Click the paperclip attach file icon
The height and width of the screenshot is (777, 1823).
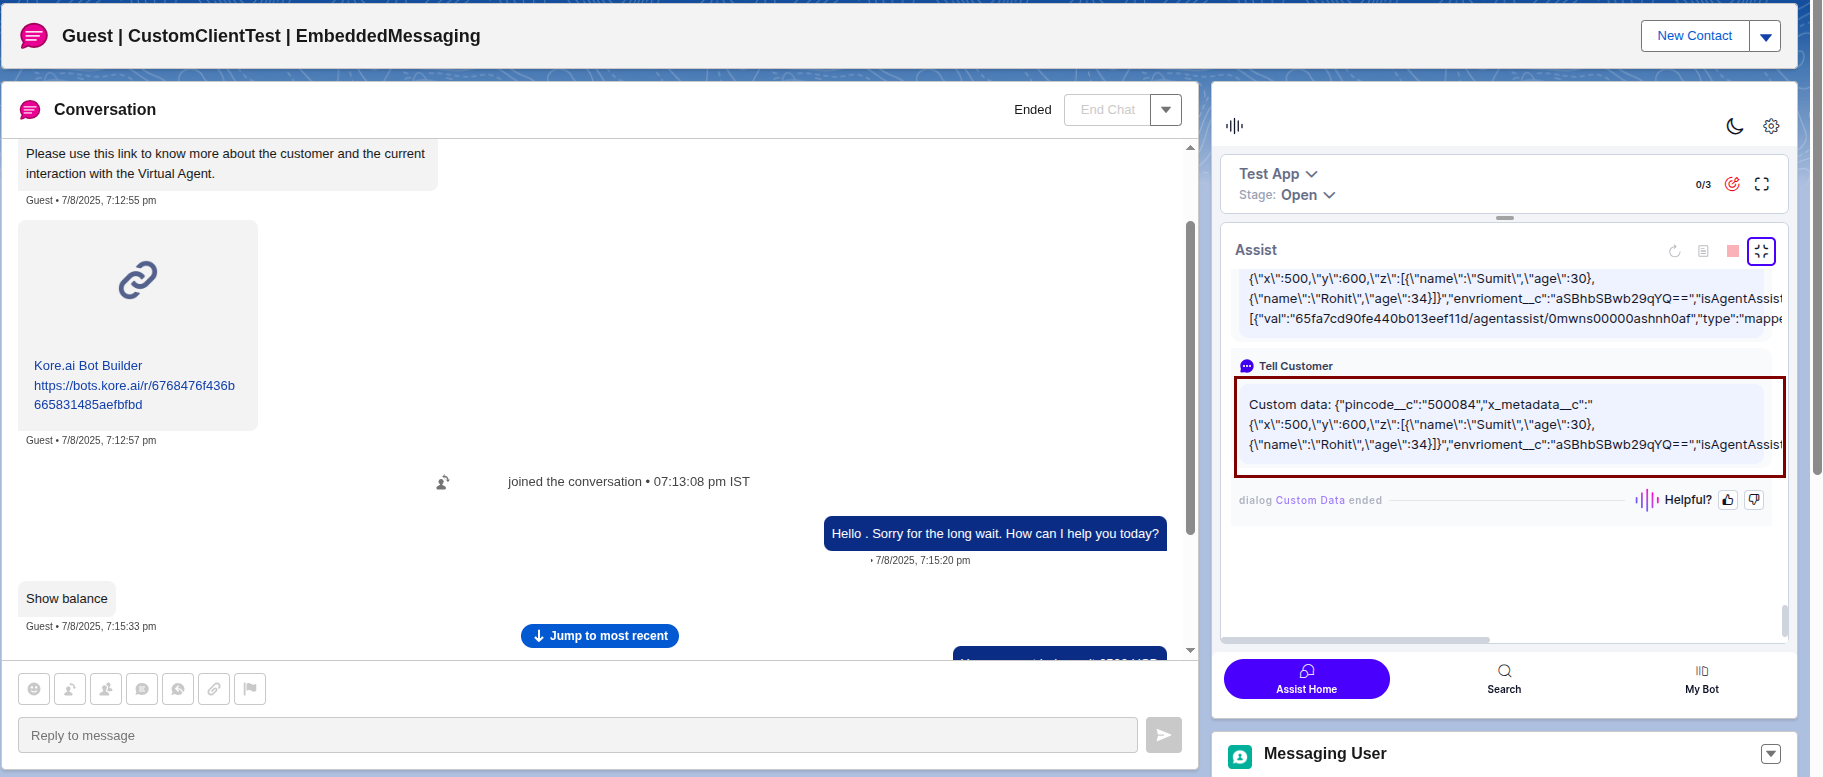tap(214, 689)
